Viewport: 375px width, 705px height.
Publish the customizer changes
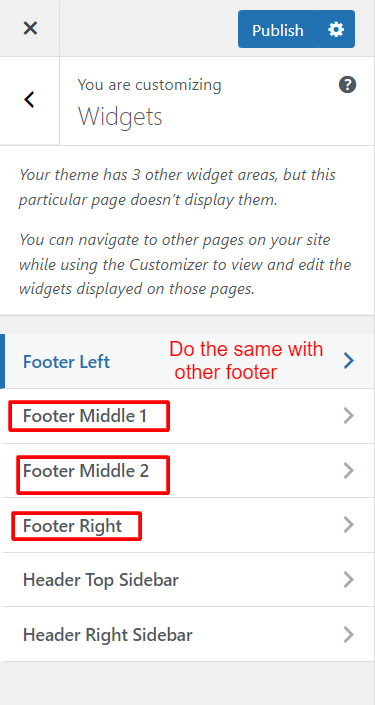click(277, 30)
